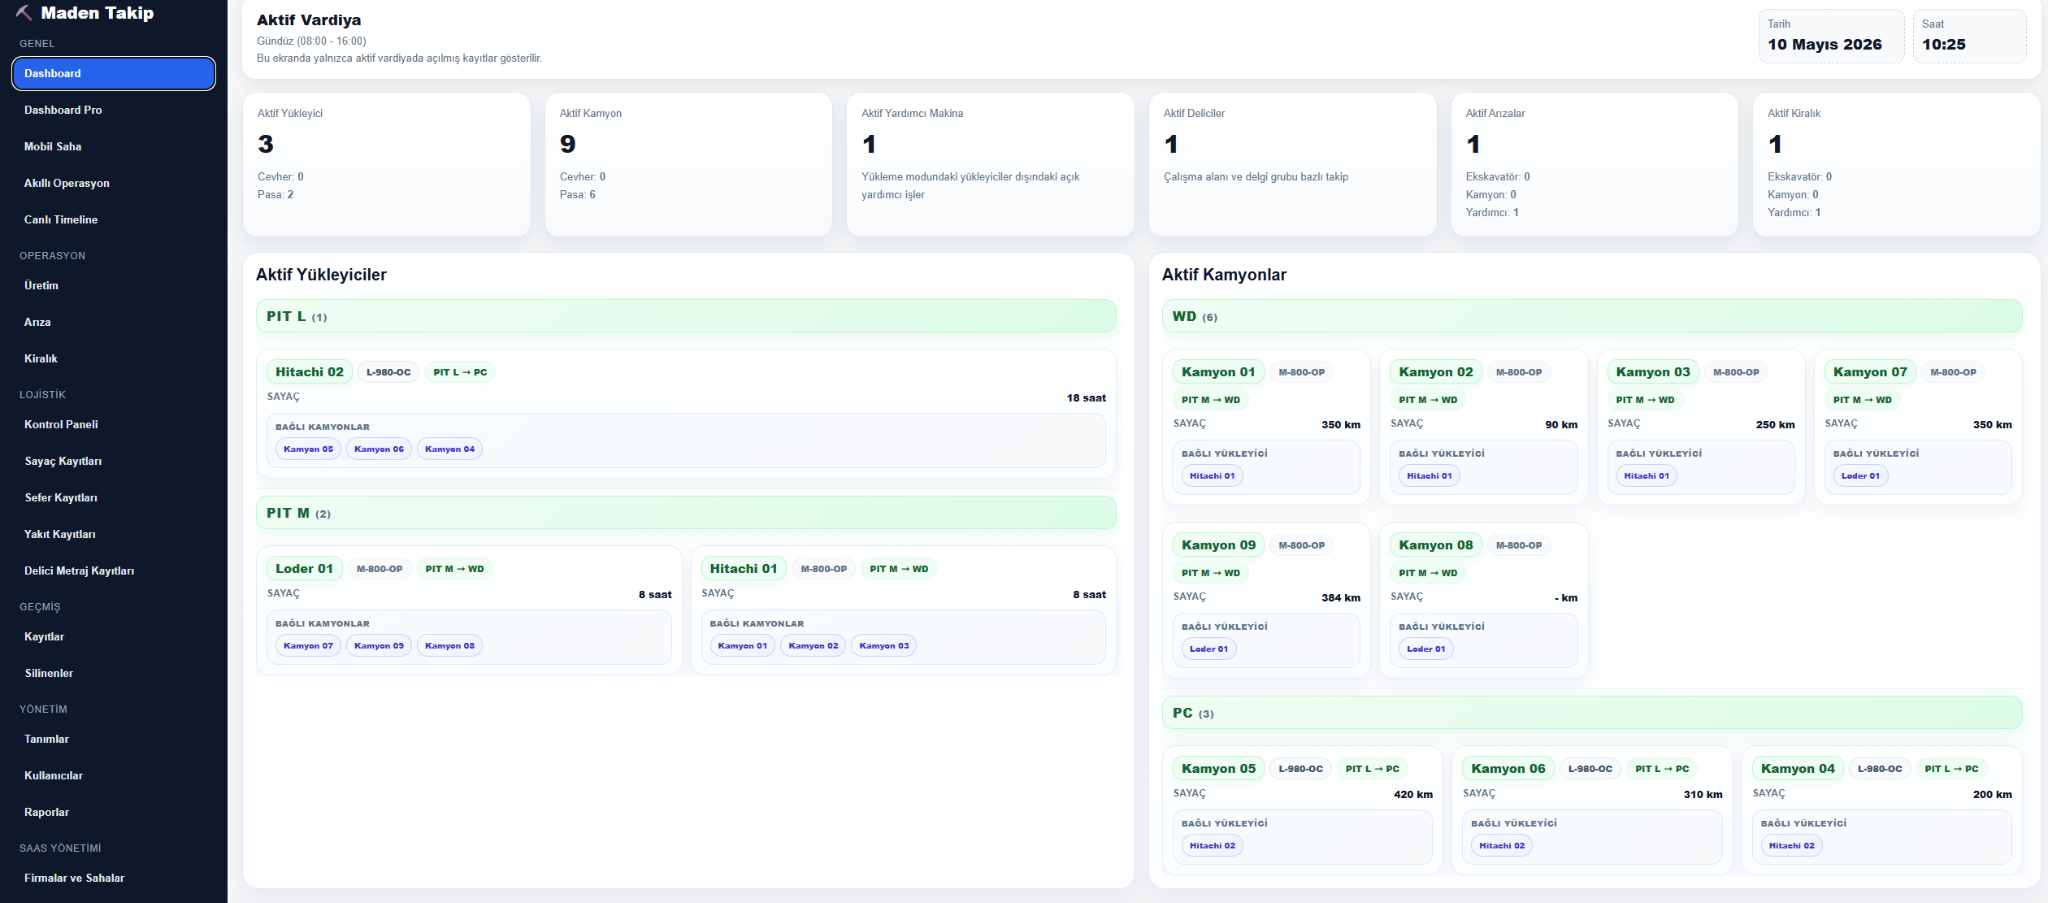Open the Dashboard menu item
Screen dimensions: 2048x903
113,73
